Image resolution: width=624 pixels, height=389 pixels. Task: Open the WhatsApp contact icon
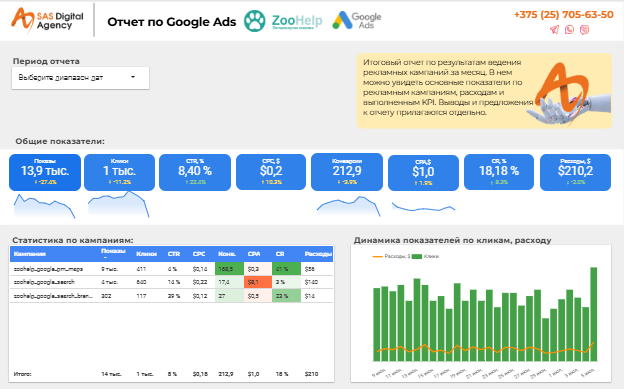[x=569, y=29]
